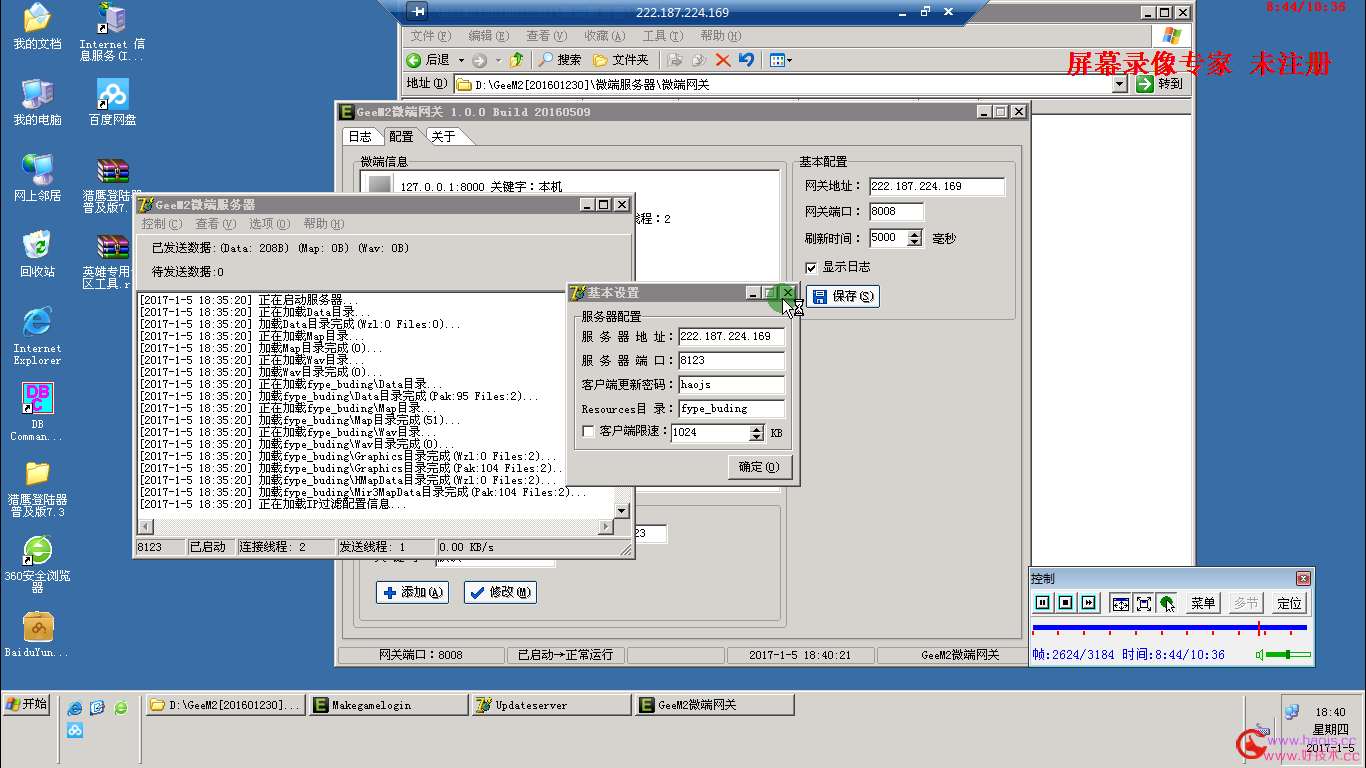Open 菜单 button in 控制 panel
Viewport: 1366px width, 768px height.
[1203, 603]
